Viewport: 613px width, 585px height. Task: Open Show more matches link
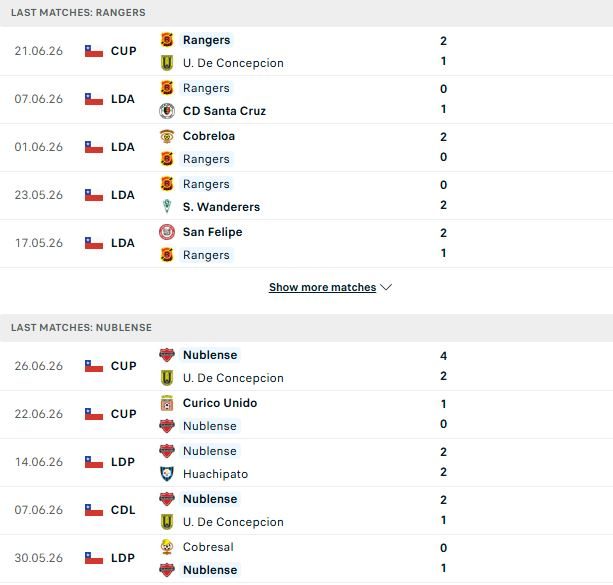323,287
